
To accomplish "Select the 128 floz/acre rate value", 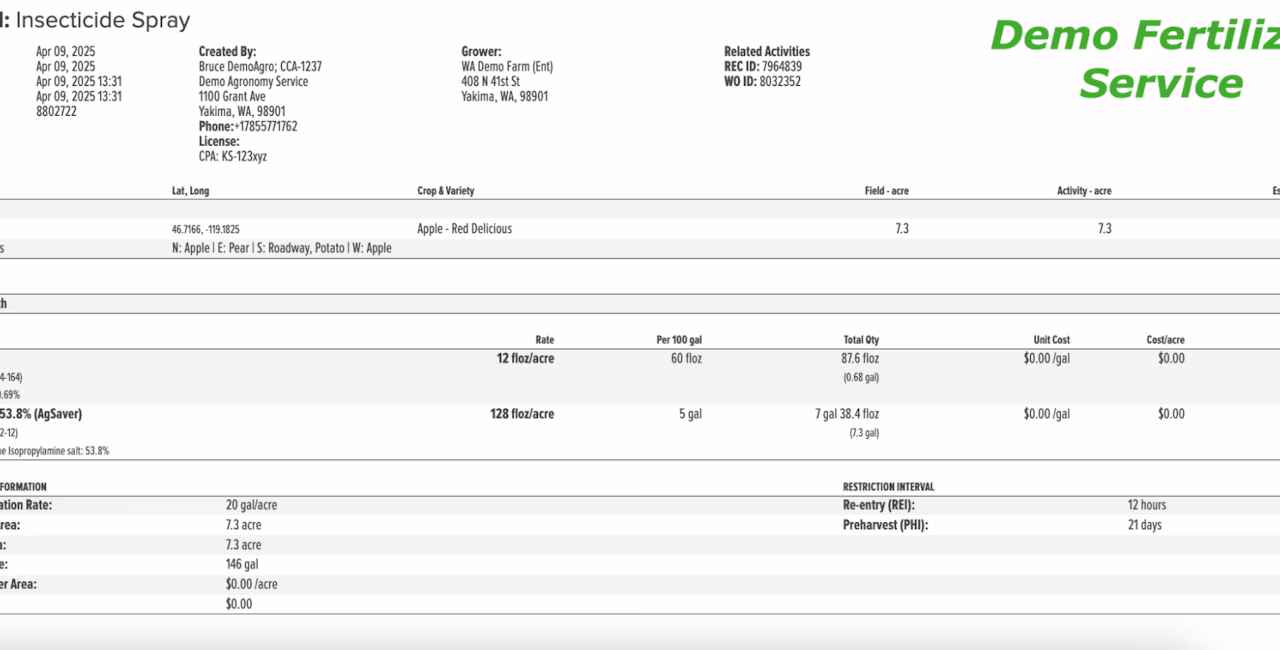I will 522,414.
